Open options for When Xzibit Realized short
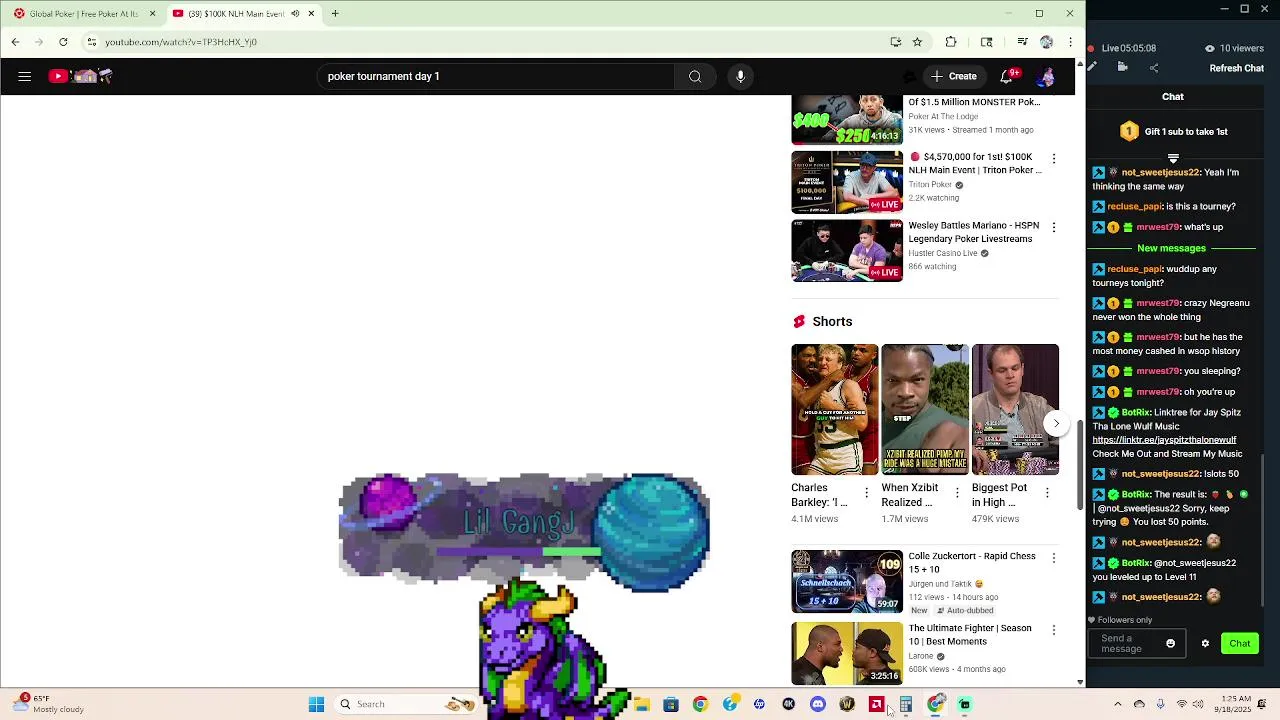The height and width of the screenshot is (720, 1280). click(x=956, y=493)
